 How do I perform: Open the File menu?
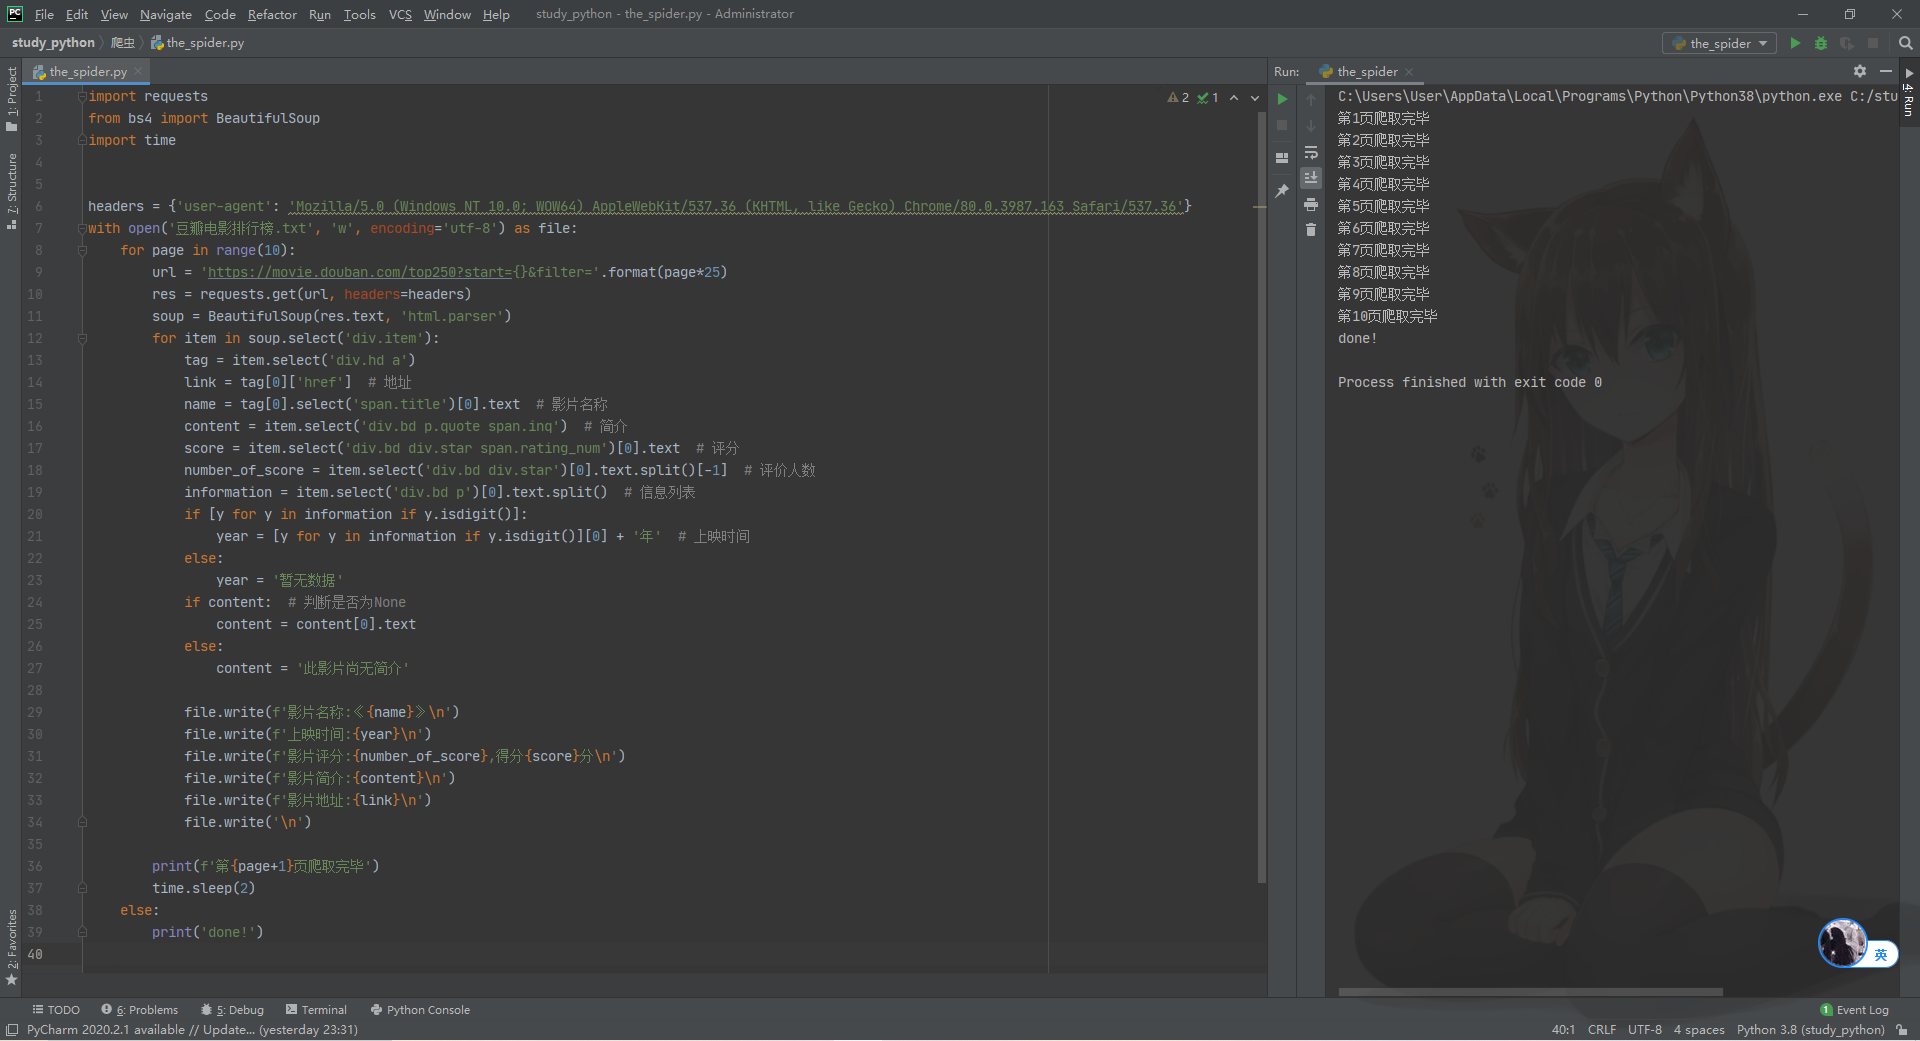point(44,14)
